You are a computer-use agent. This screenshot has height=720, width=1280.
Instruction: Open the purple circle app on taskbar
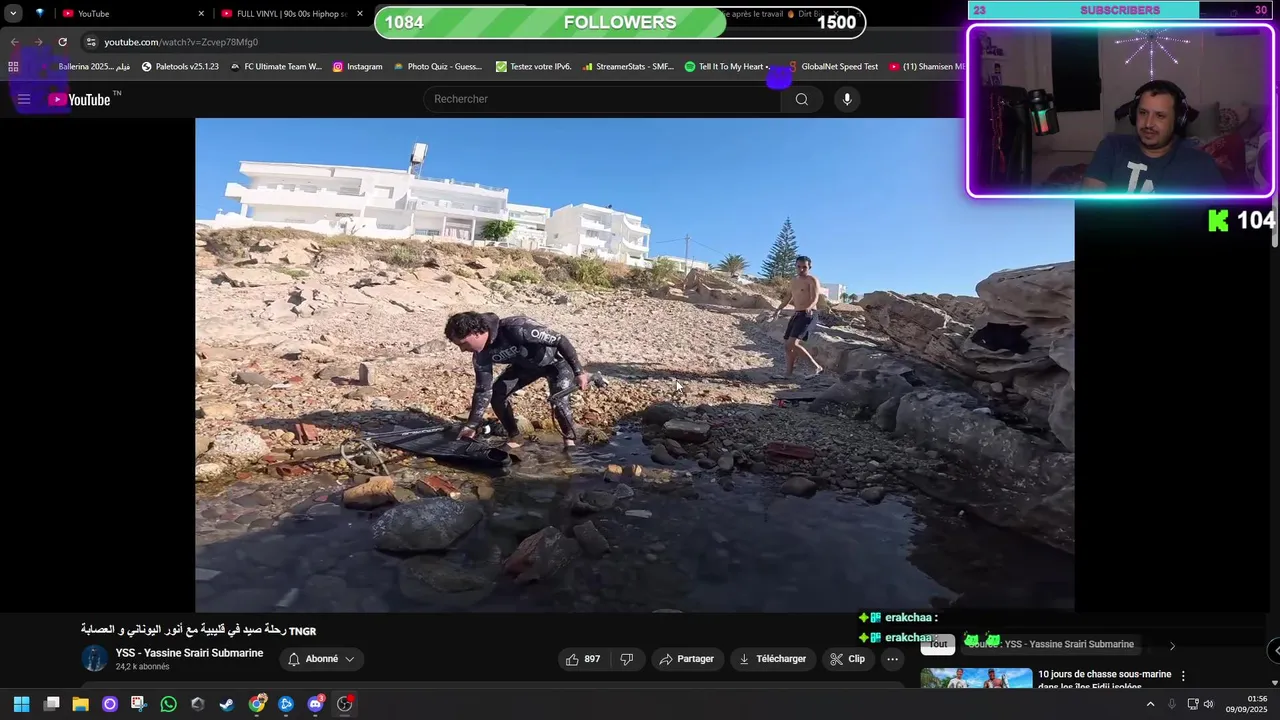110,704
